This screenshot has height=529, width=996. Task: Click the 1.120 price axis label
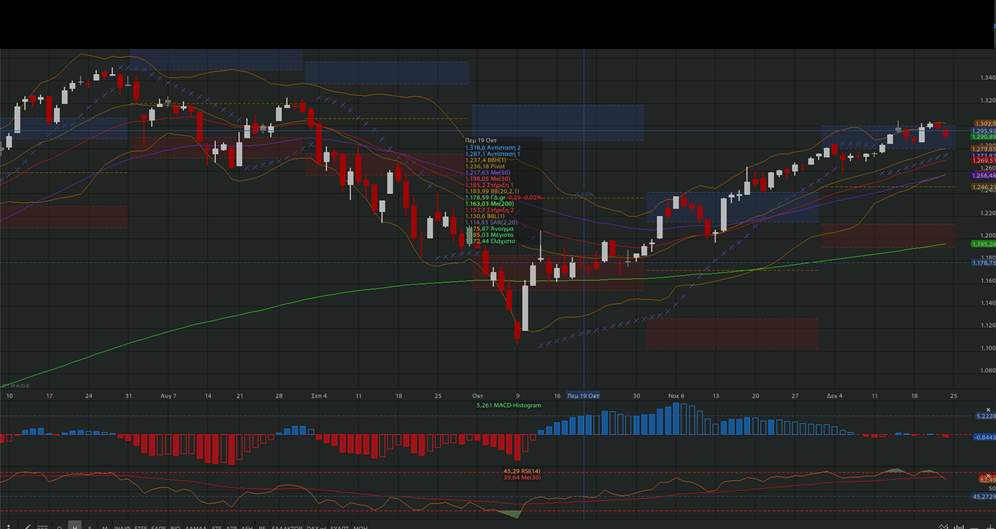(988, 326)
